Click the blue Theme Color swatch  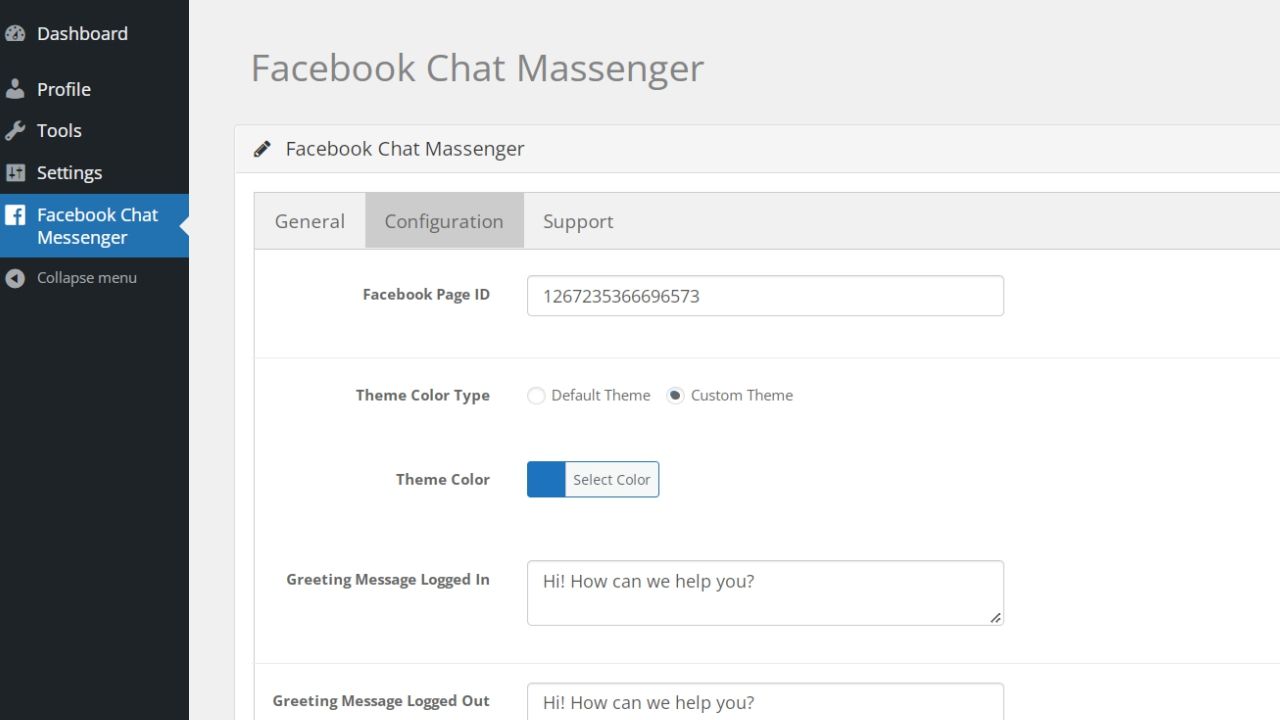[546, 480]
